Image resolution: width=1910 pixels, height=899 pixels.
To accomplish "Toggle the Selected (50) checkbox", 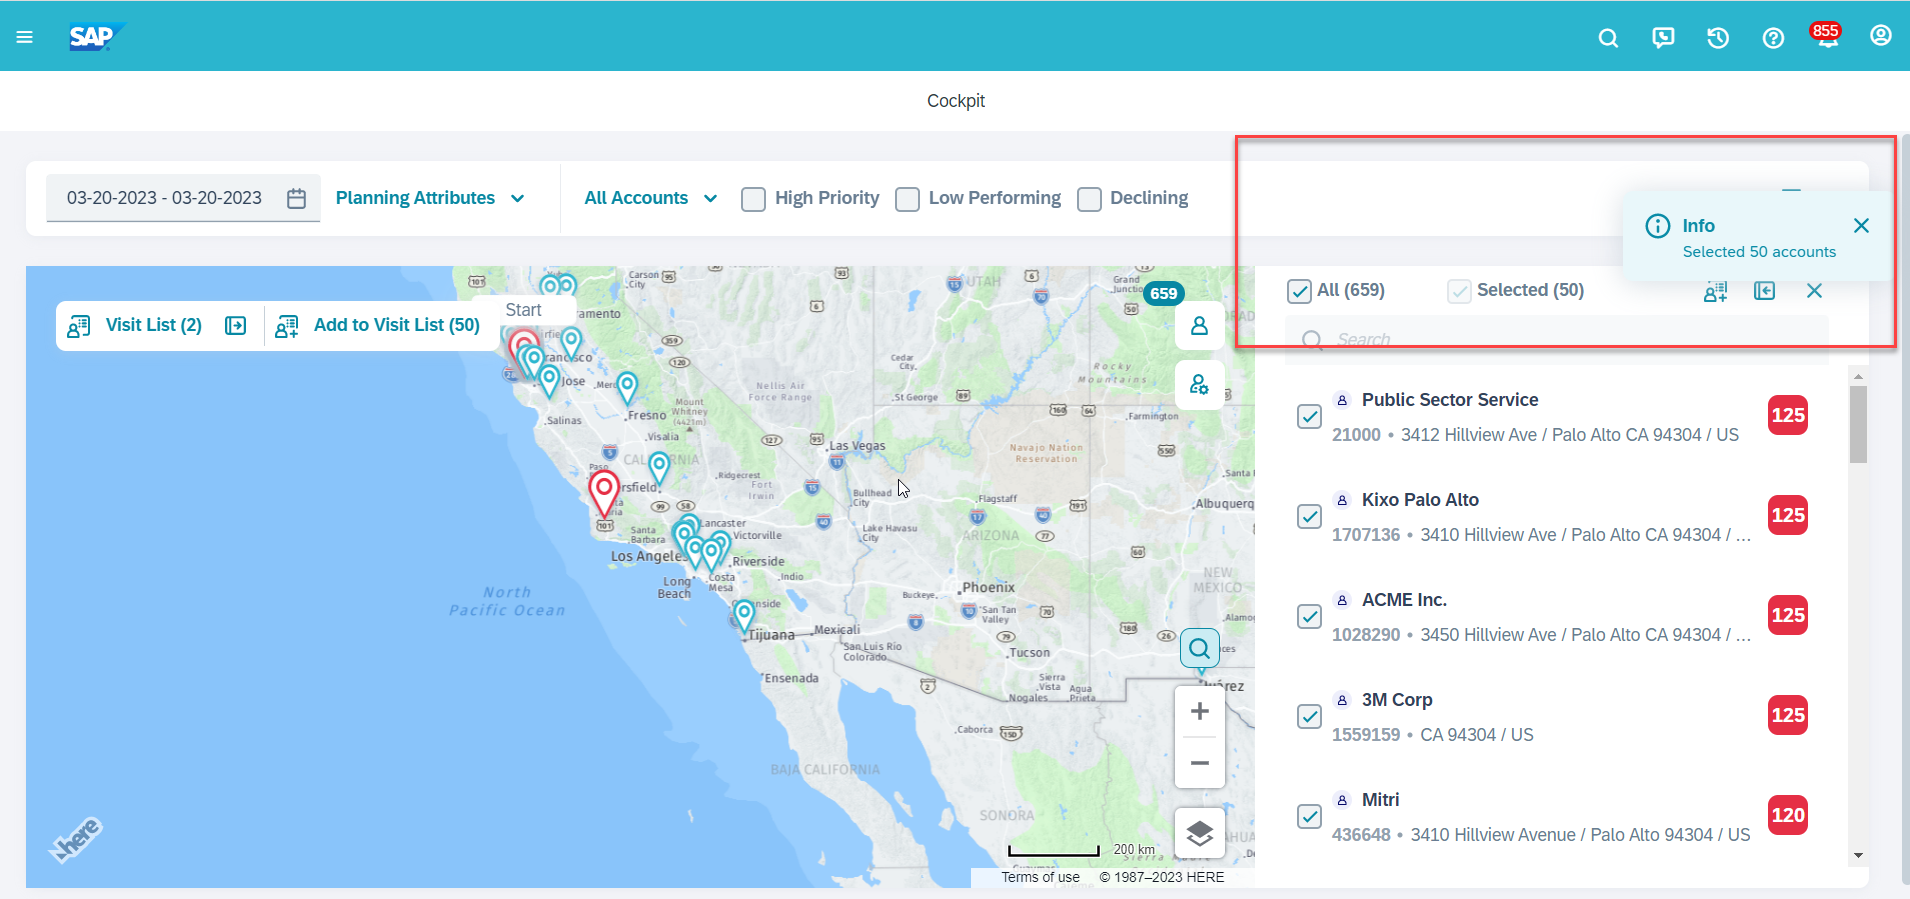I will 1459,291.
